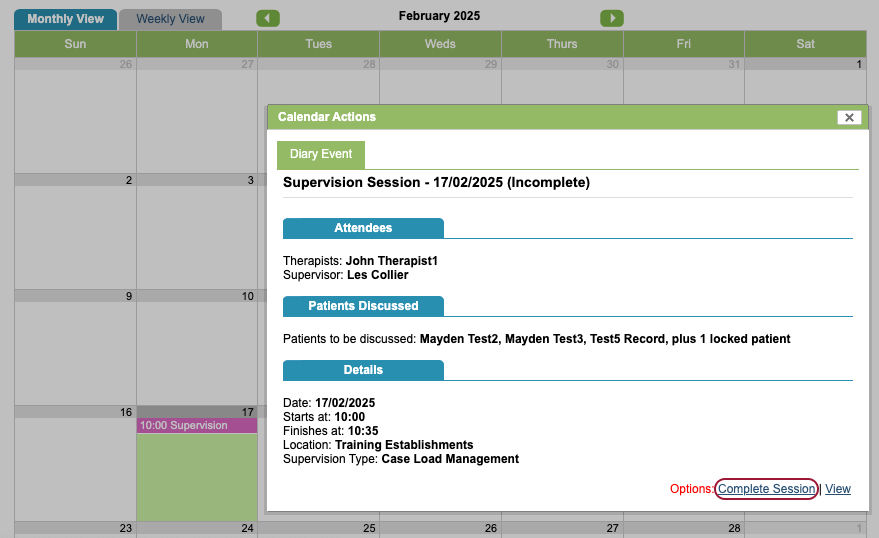
Task: Click the Sun column header
Action: click(75, 44)
